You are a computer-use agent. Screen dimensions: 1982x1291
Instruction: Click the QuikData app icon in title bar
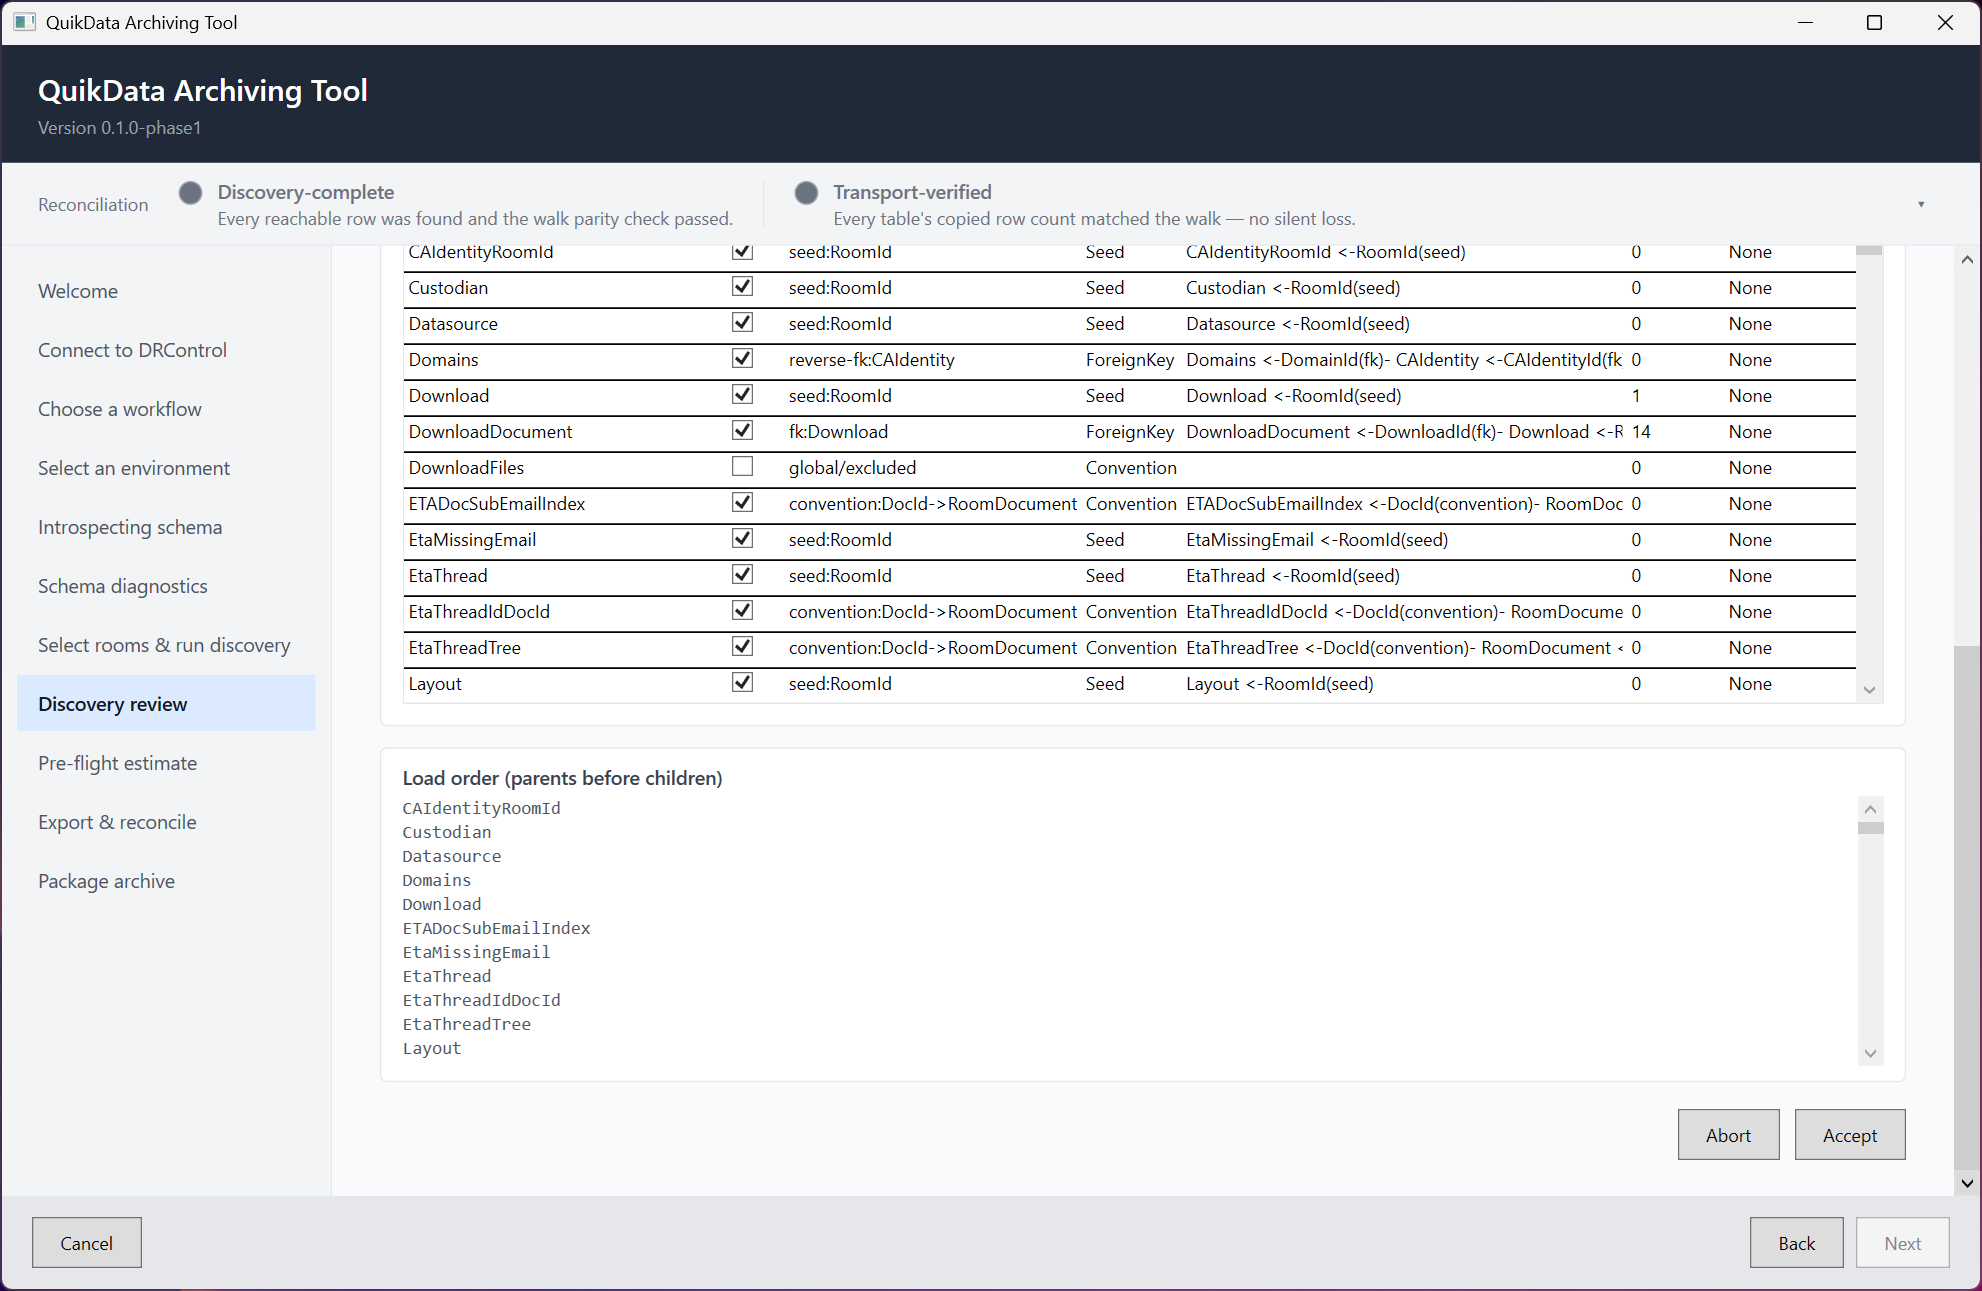tap(24, 22)
